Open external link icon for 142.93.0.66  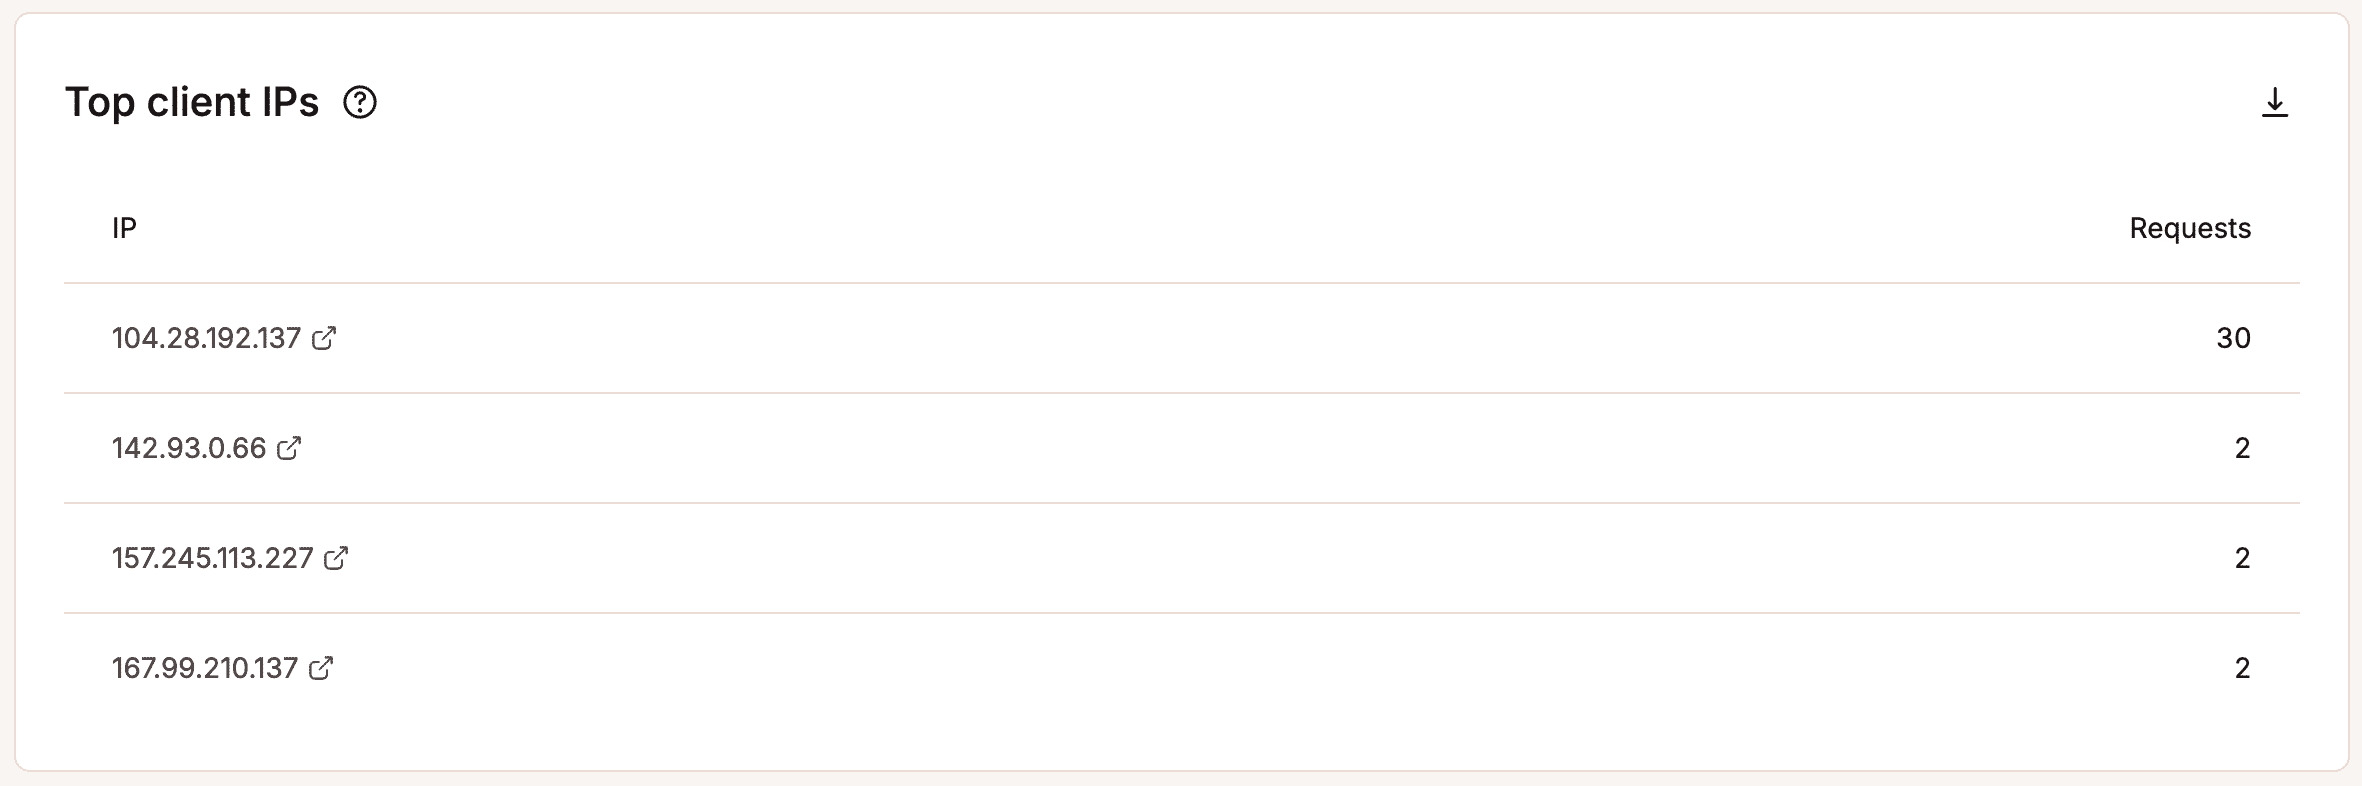(x=289, y=448)
